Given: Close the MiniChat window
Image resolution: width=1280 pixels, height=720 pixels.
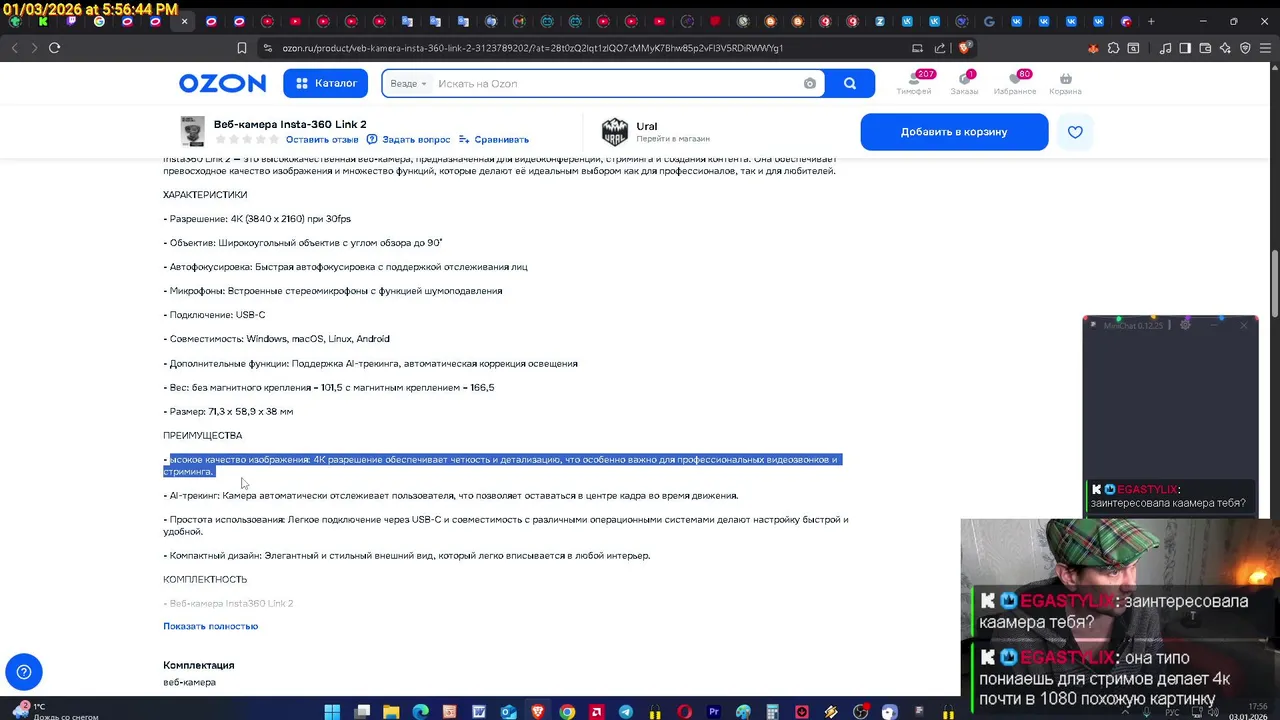Looking at the screenshot, I should (x=1244, y=325).
